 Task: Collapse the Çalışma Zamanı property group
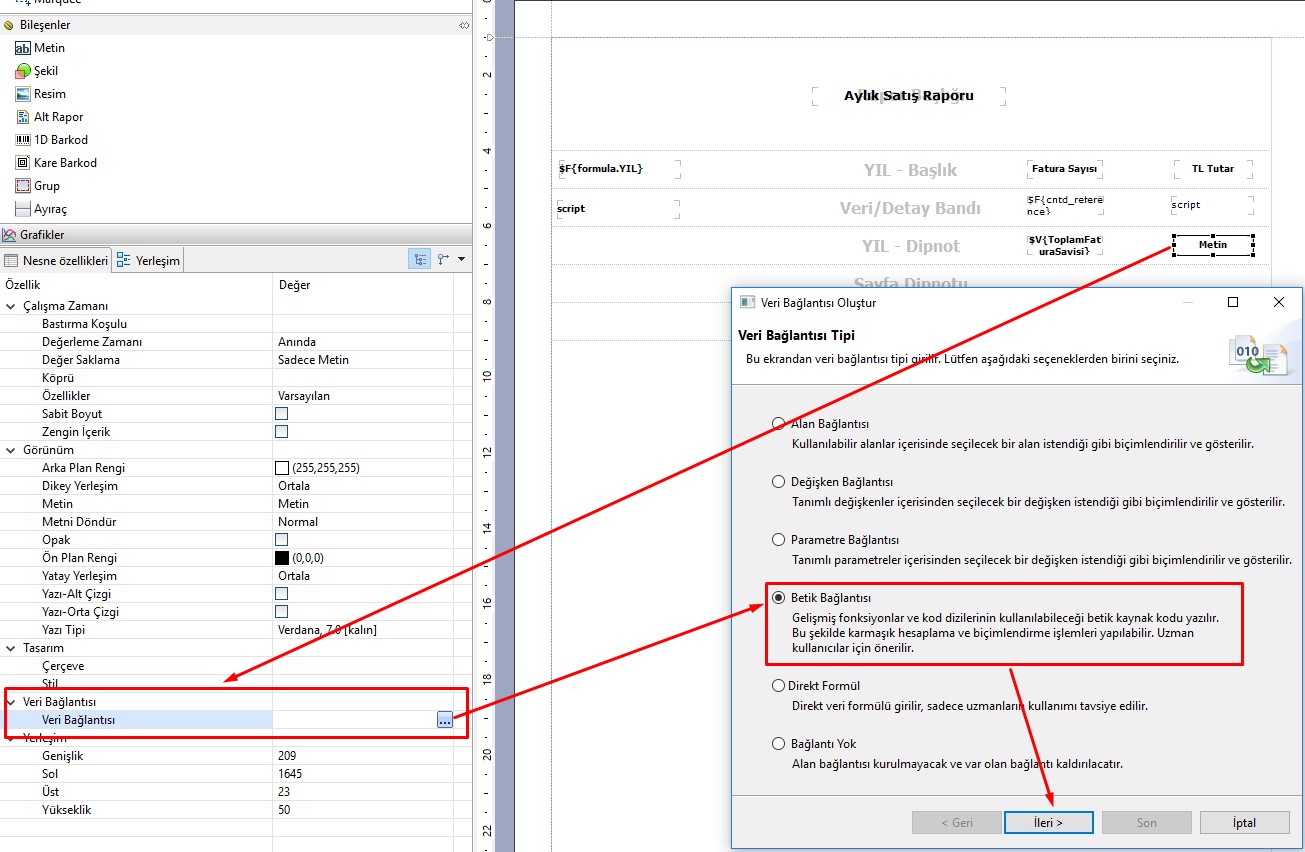[x=11, y=306]
